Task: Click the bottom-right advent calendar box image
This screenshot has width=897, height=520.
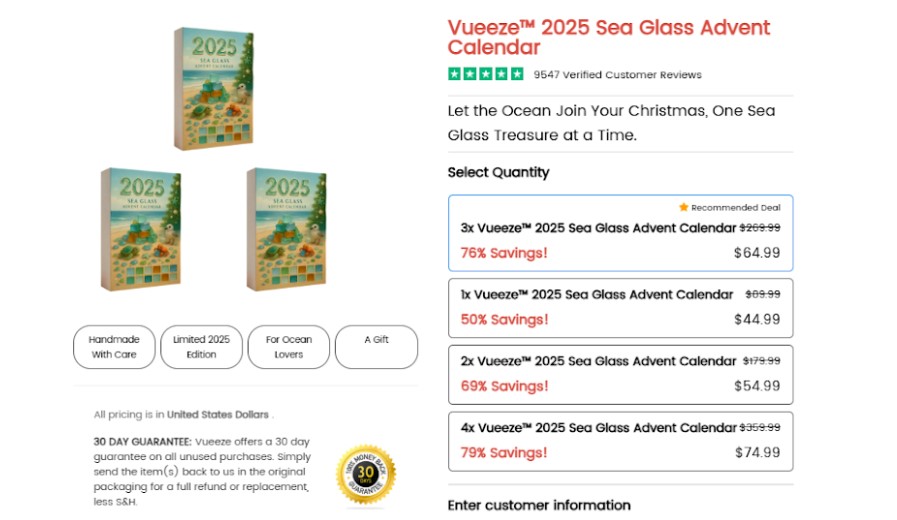Action: pos(286,229)
